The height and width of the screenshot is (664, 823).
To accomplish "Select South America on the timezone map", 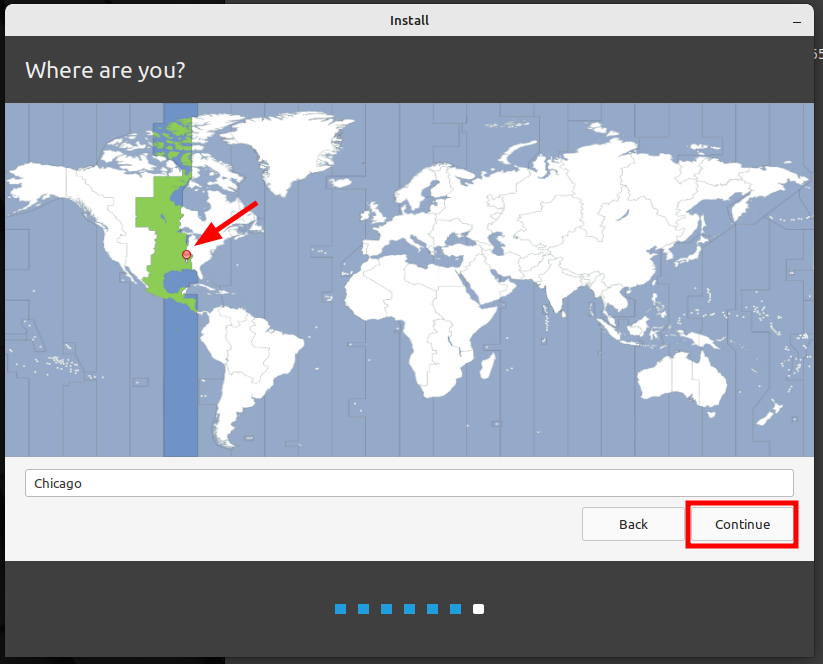I will coord(247,367).
